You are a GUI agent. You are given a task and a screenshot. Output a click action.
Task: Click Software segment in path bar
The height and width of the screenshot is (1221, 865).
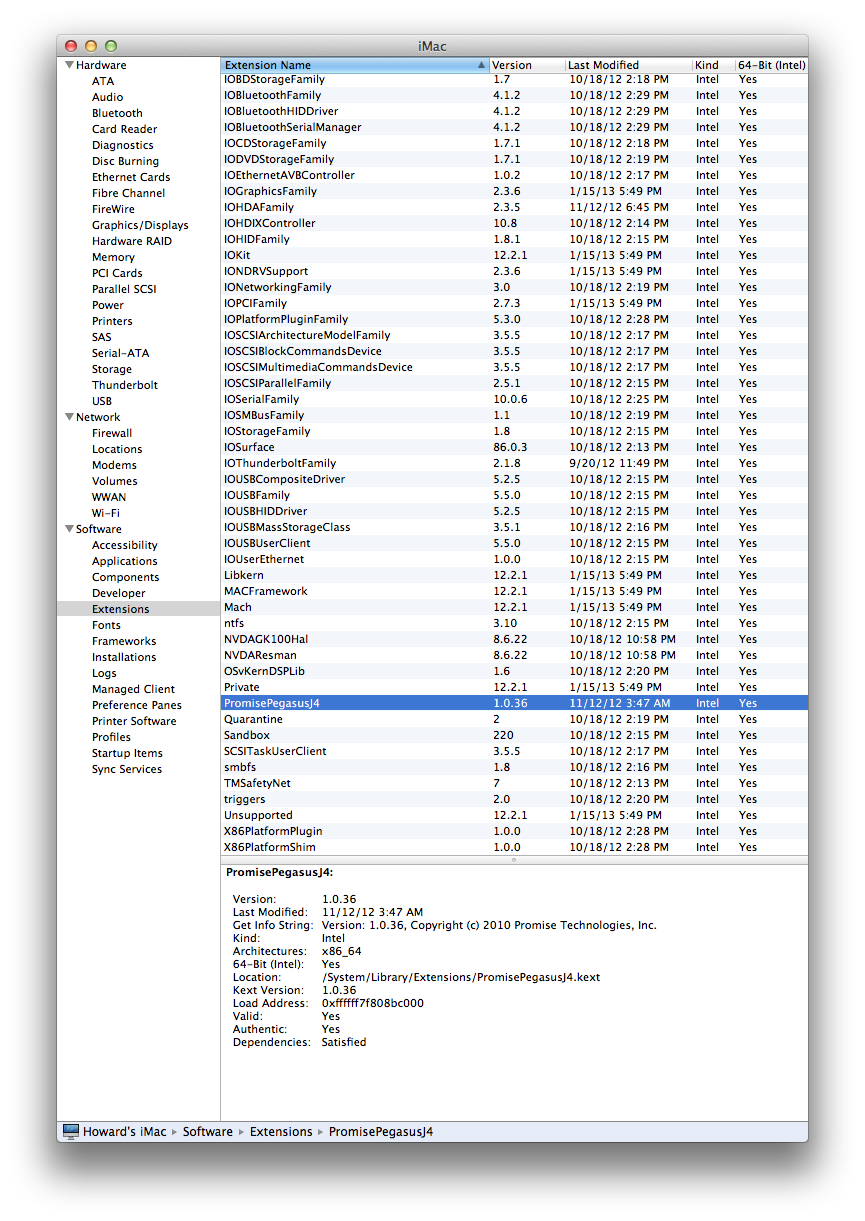pos(207,1132)
